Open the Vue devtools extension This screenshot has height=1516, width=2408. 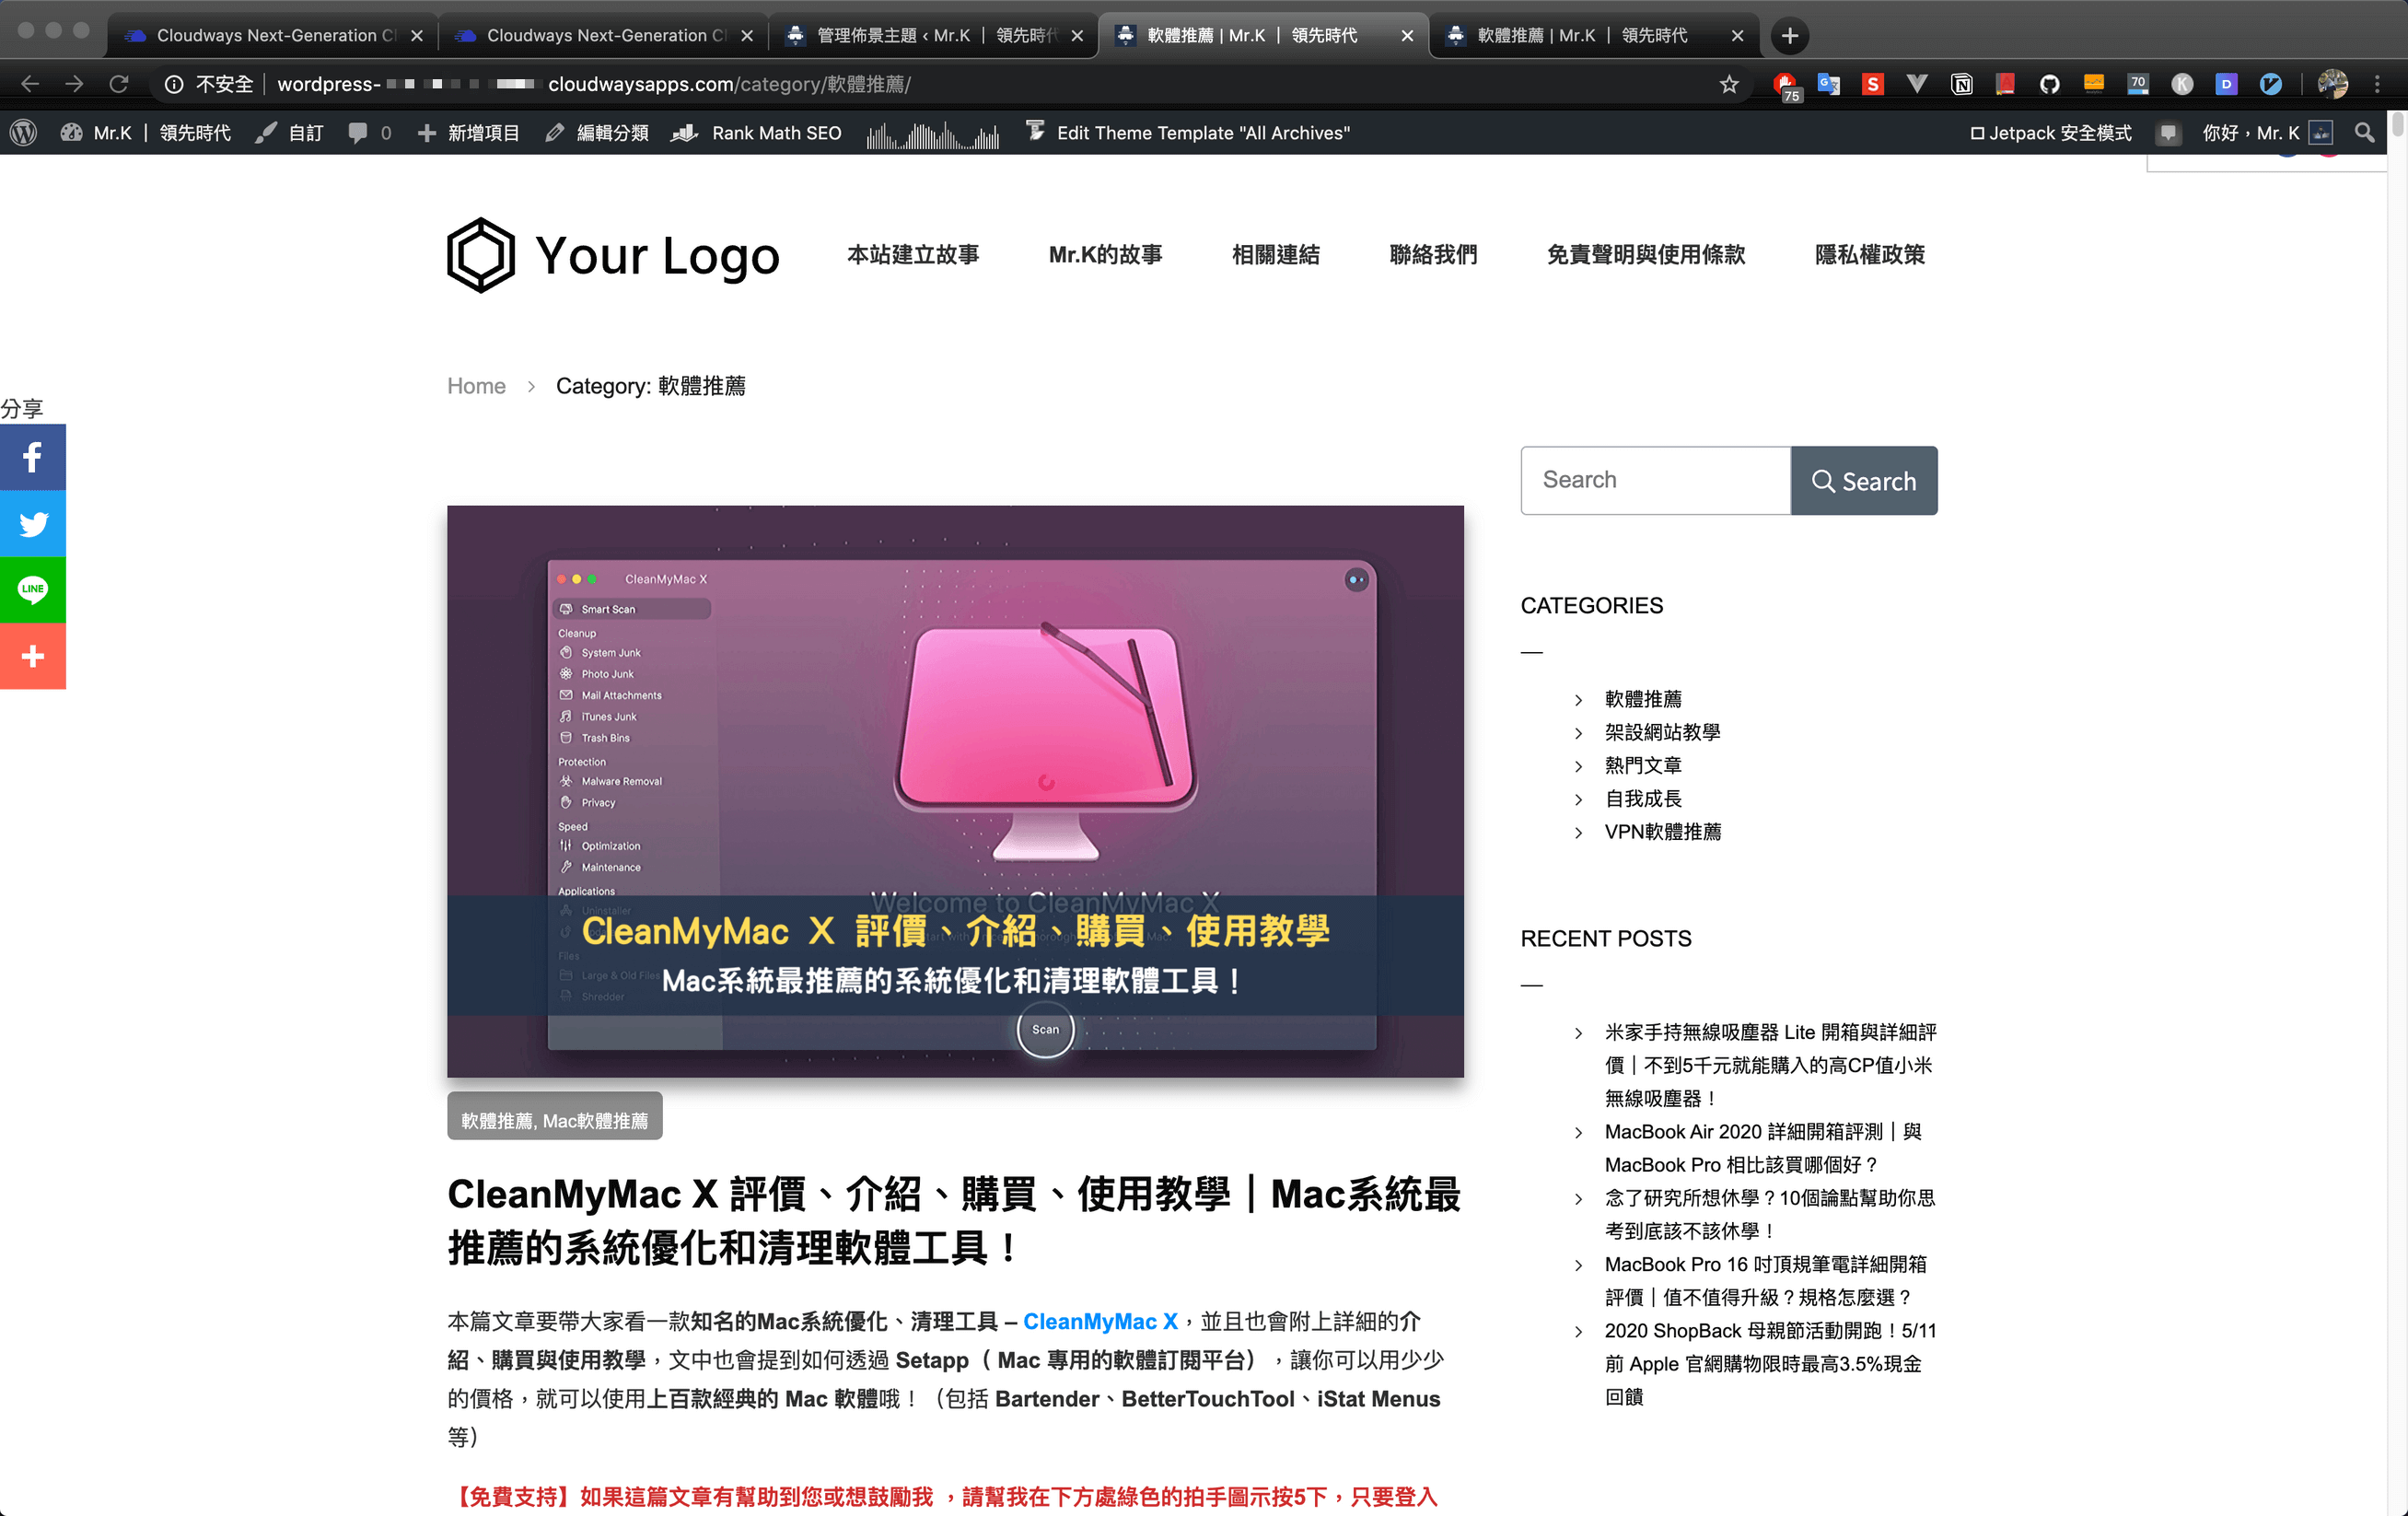point(1917,84)
